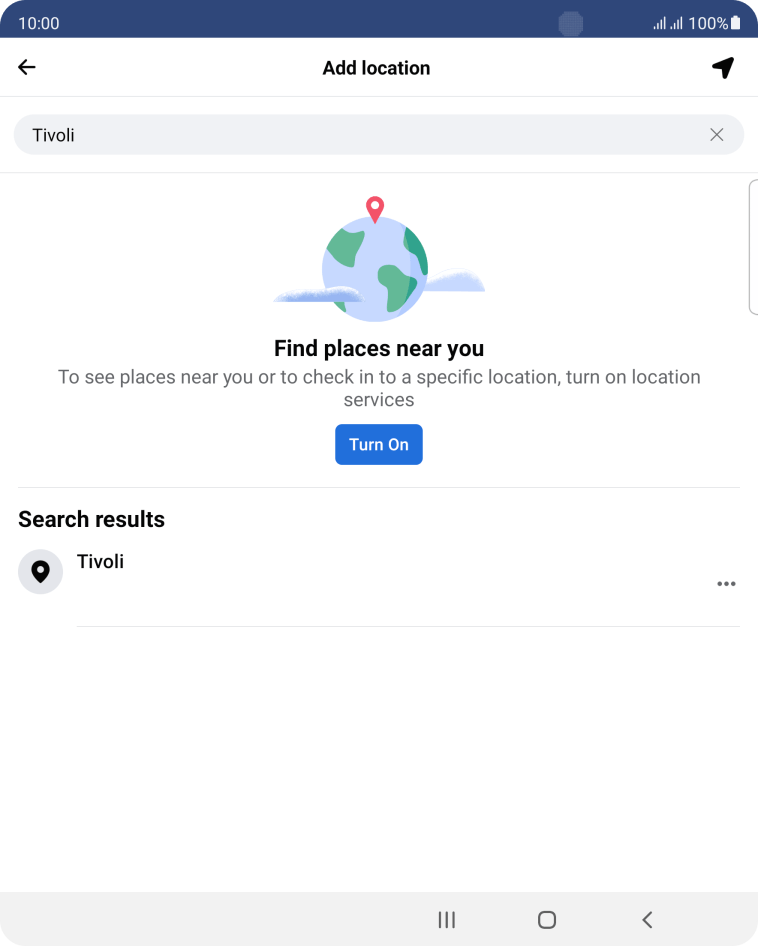Screen dimensions: 758x946
Task: Tap the location arrow icon in header
Action: (723, 68)
